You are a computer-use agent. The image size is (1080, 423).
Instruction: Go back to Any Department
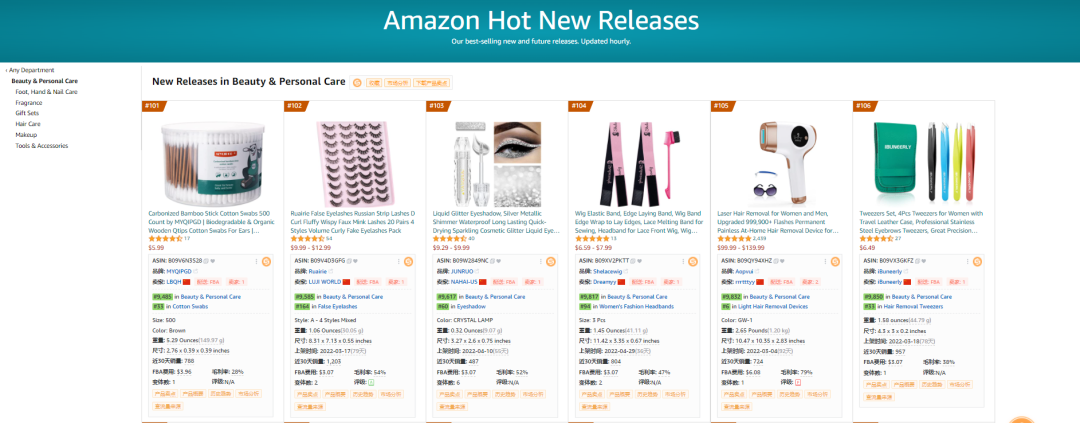click(x=30, y=70)
